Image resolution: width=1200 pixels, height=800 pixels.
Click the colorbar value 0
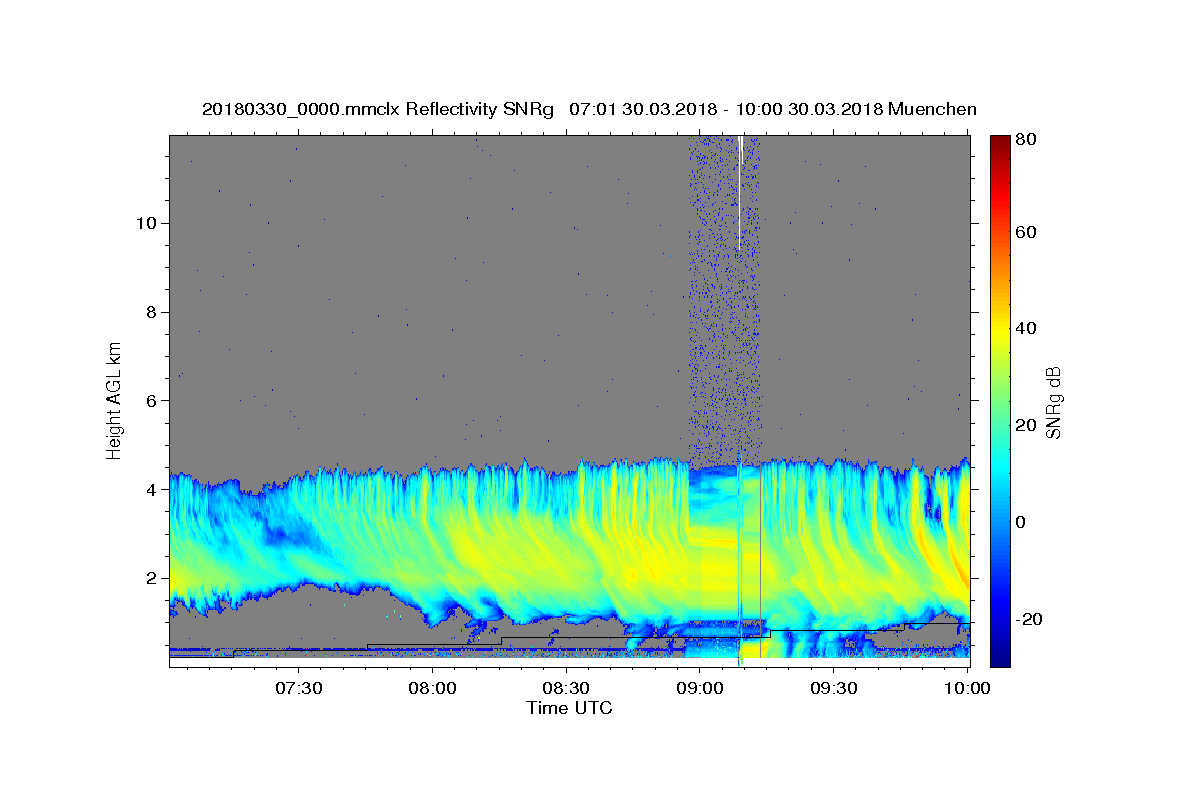(1021, 523)
